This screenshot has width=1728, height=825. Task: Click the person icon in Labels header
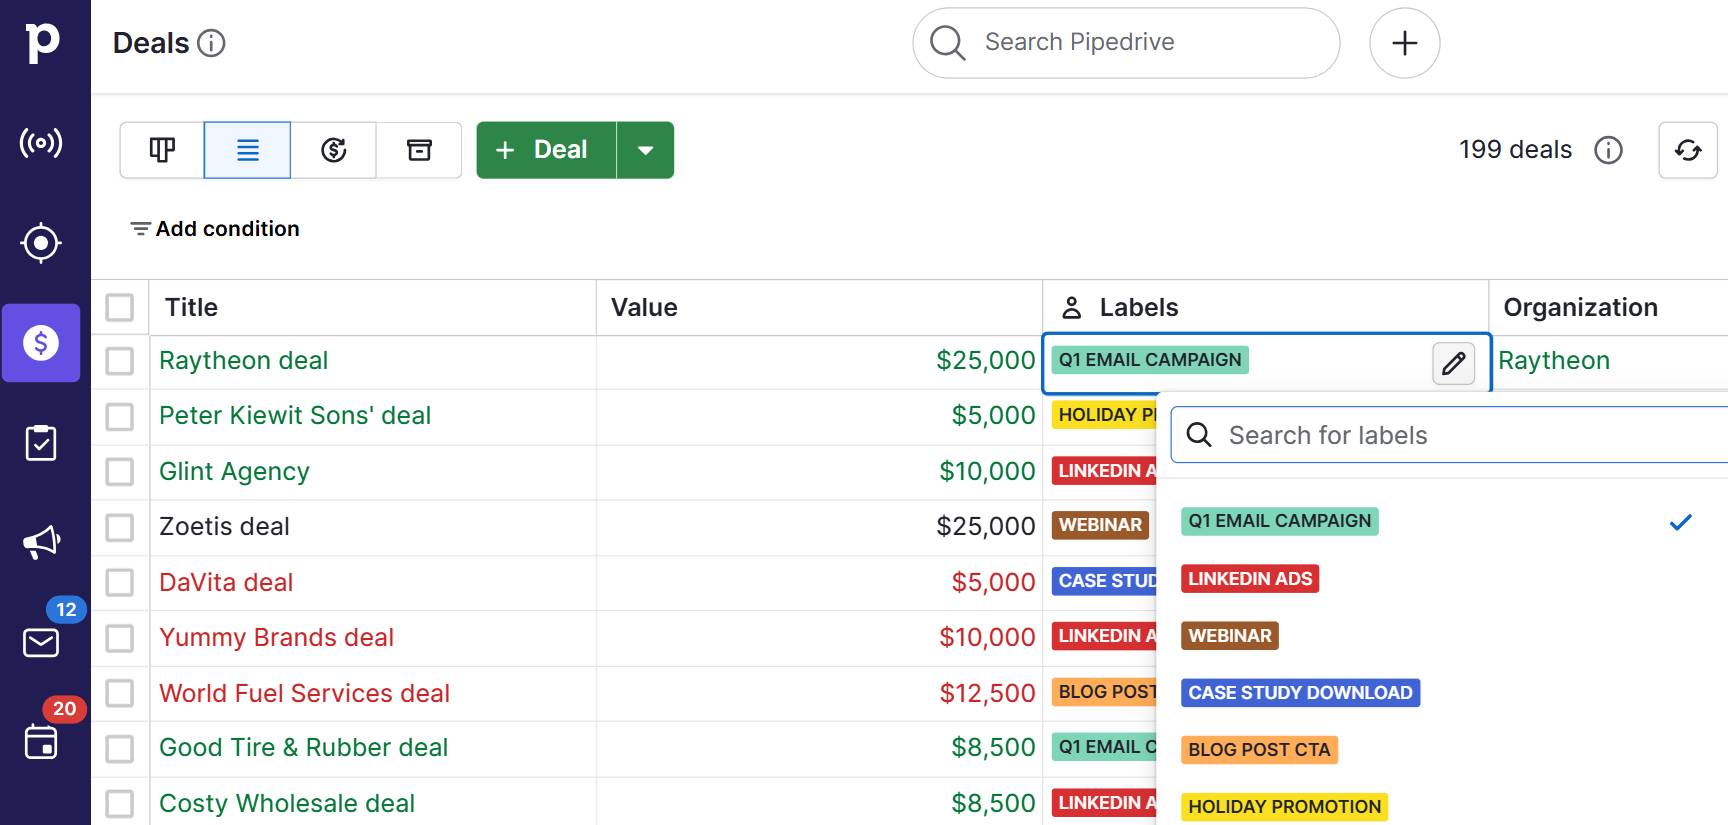coord(1071,308)
